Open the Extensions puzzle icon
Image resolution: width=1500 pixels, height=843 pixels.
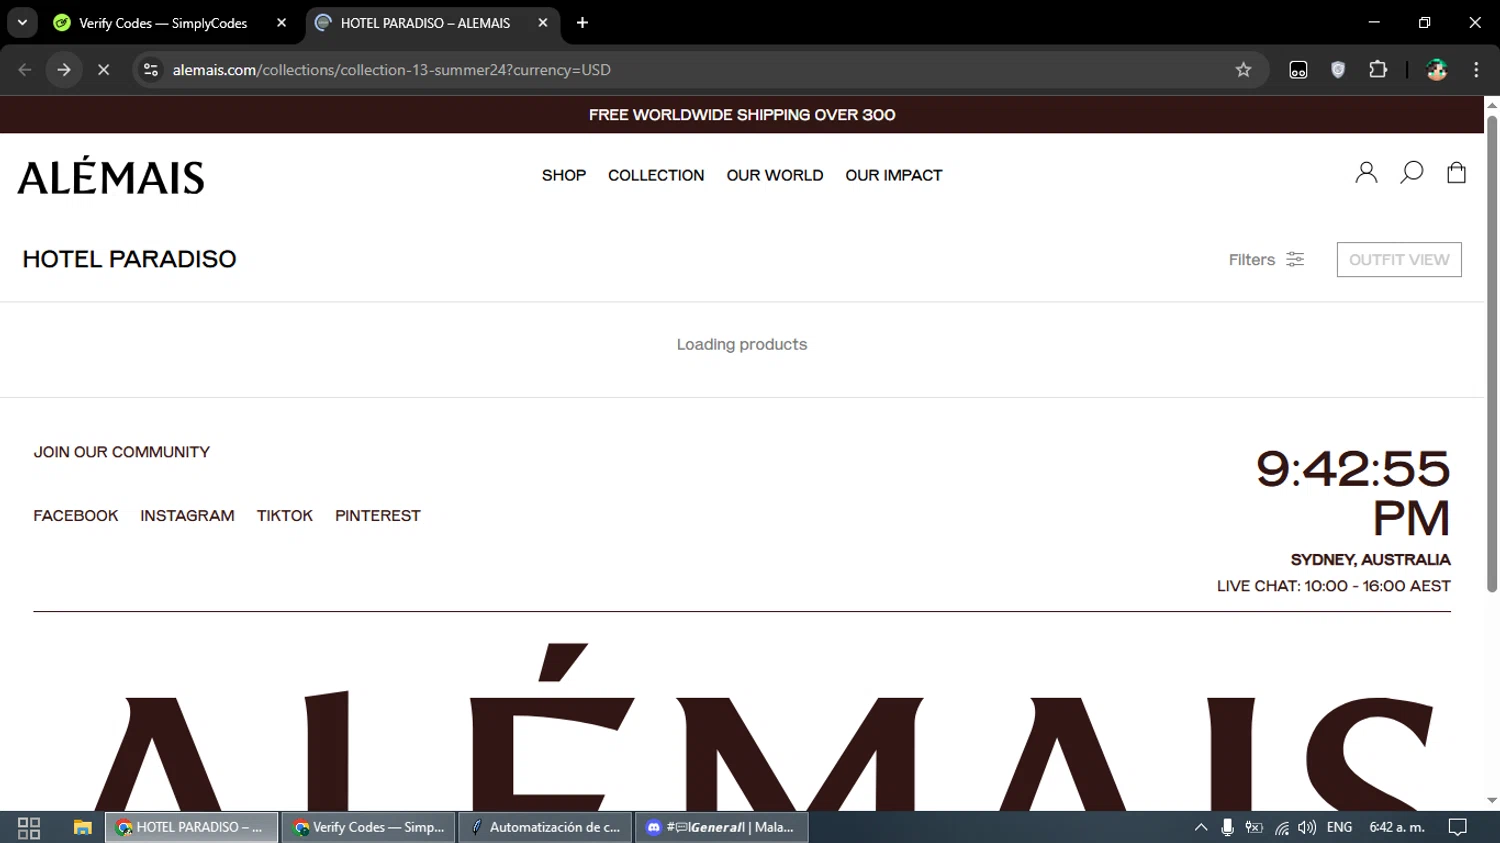pos(1378,70)
